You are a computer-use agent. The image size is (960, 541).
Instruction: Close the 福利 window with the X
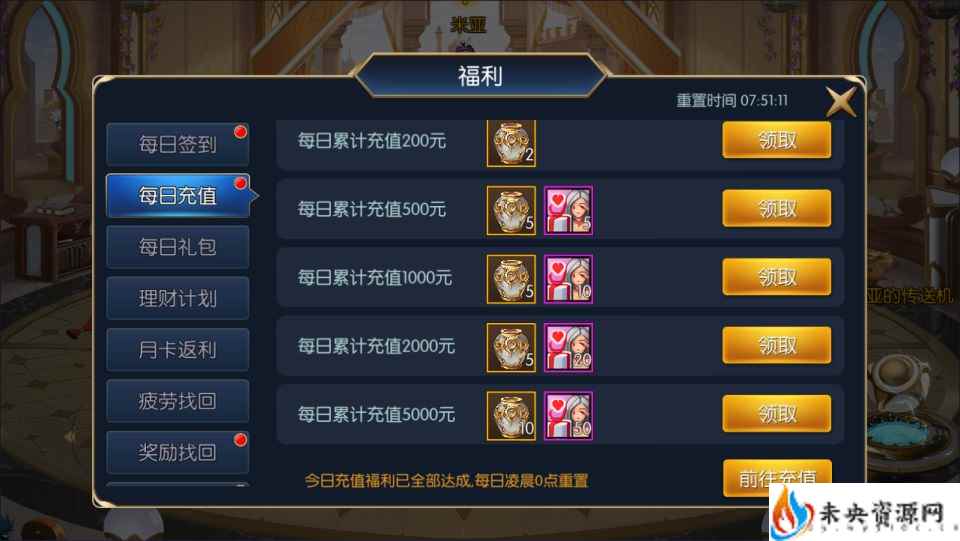pyautogui.click(x=841, y=101)
